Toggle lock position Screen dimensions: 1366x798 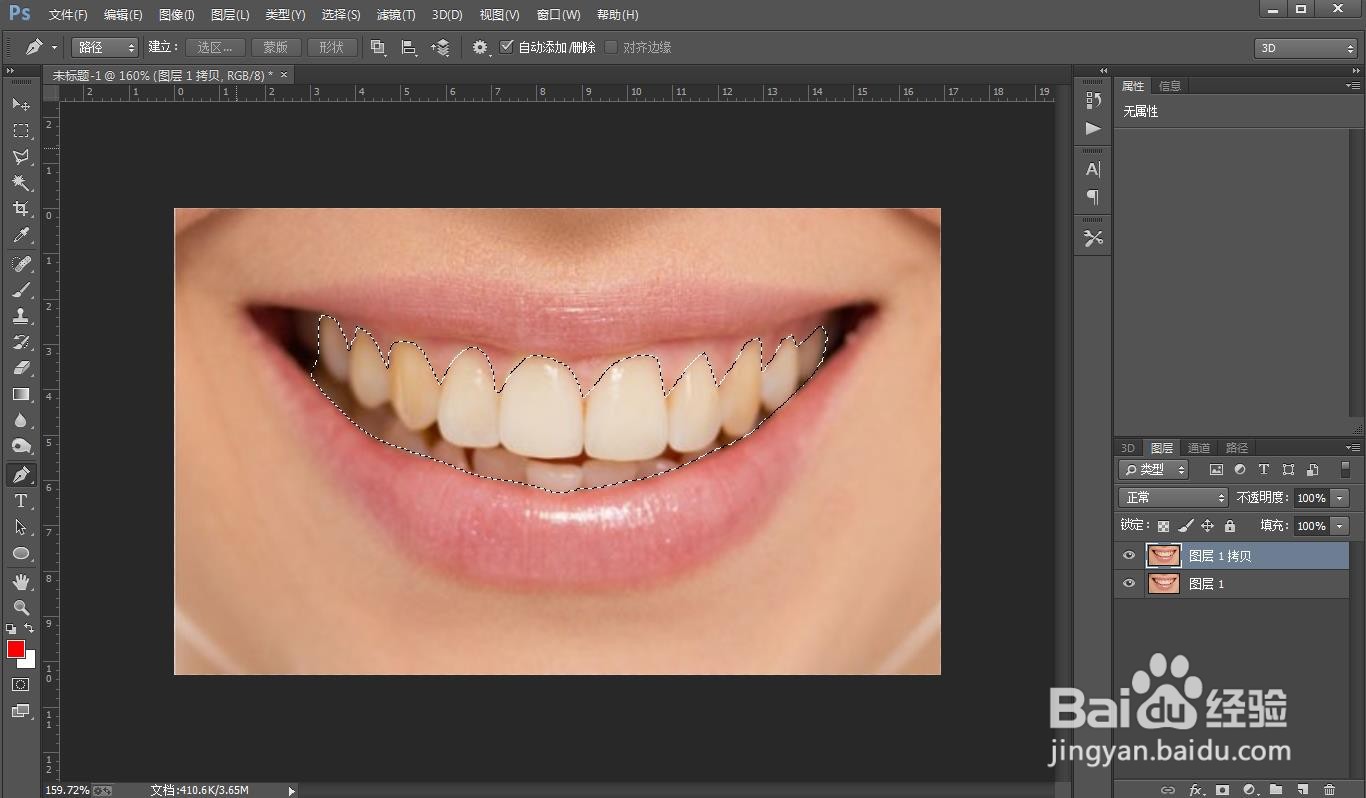pyautogui.click(x=1207, y=526)
